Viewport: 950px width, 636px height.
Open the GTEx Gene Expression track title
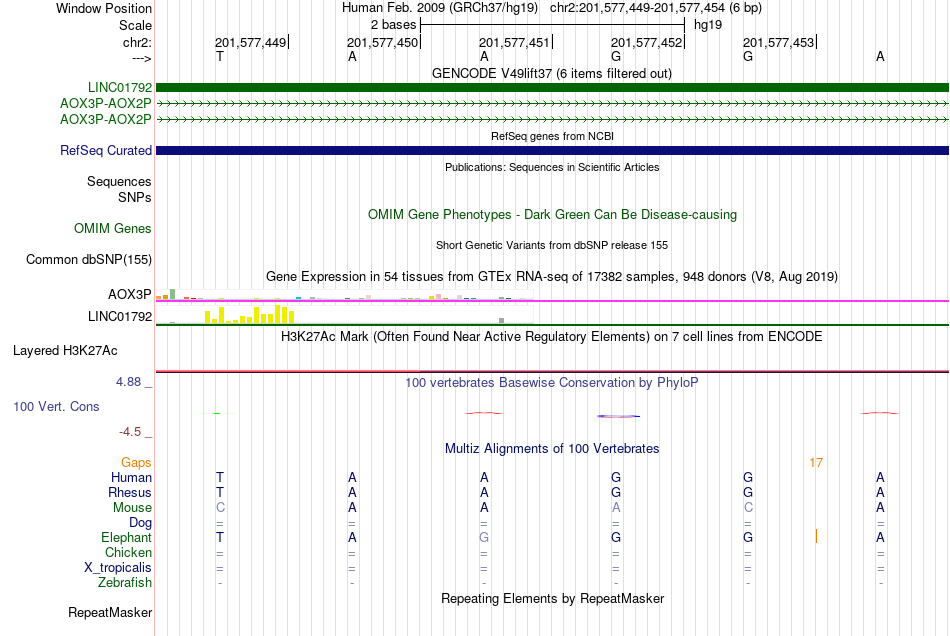[552, 276]
